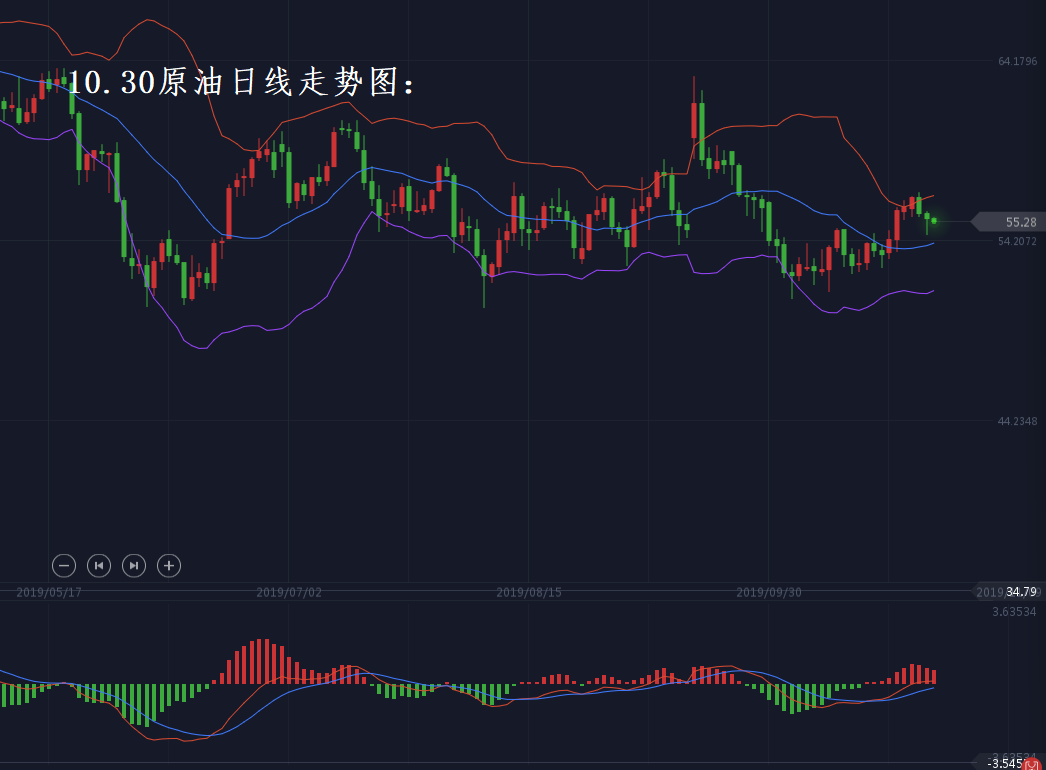Select the -3.545 MACD value tag
This screenshot has height=770, width=1046.
1005,763
